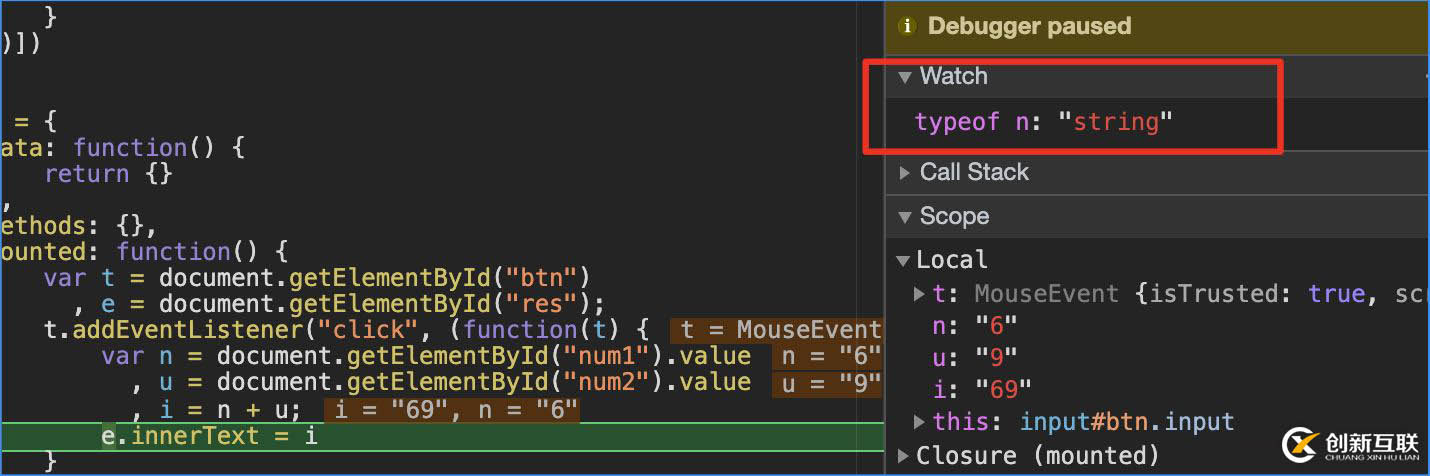This screenshot has width=1430, height=476.
Task: Click the highlighted e.innerText = i line
Action: tap(209, 437)
